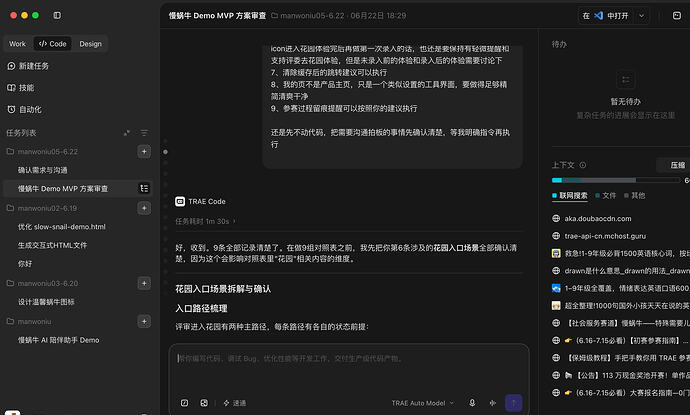Switch to the Work mode tab
The image size is (690, 415).
(x=17, y=44)
